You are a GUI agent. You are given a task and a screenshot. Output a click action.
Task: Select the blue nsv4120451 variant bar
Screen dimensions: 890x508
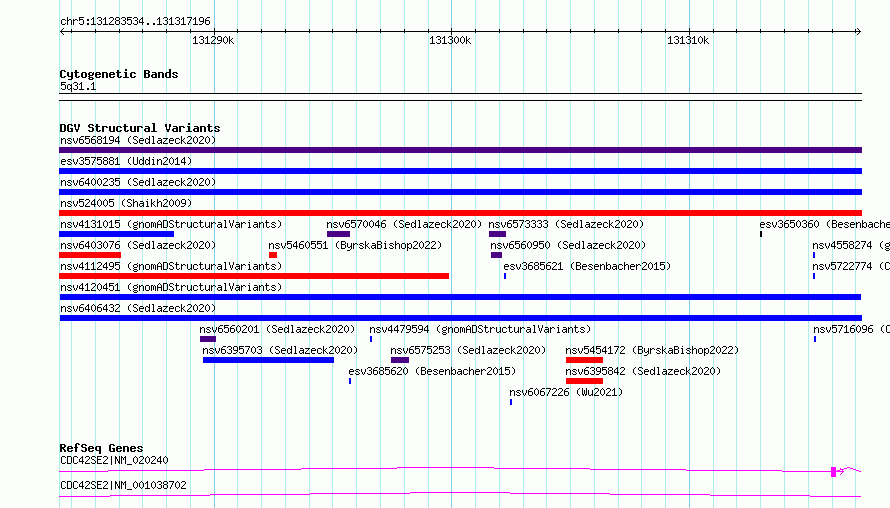(460, 297)
